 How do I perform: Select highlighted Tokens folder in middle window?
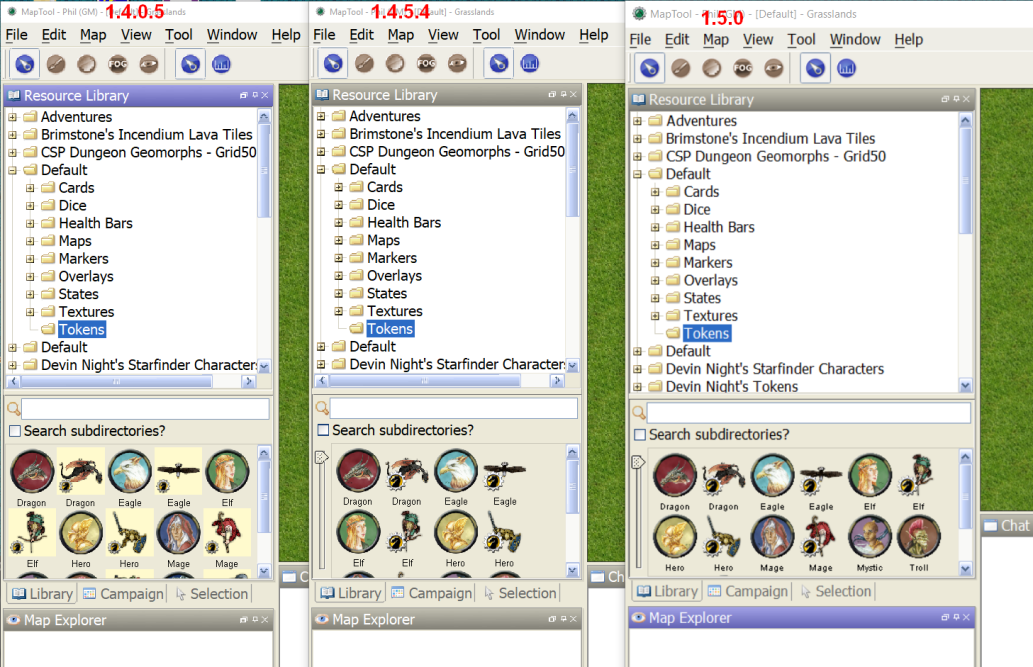(390, 328)
